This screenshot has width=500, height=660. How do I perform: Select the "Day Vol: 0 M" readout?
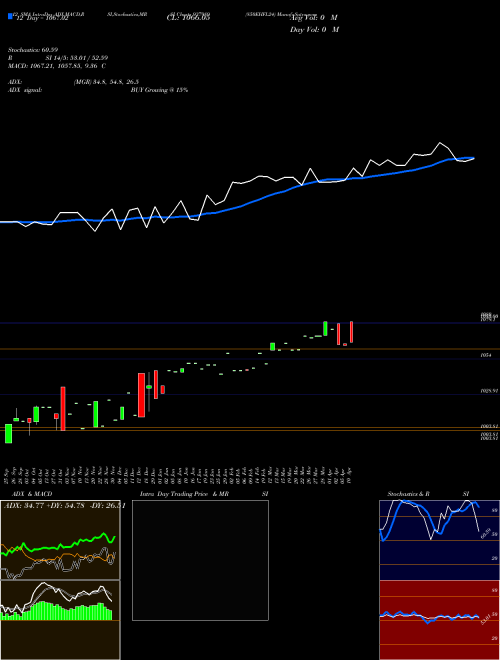pyautogui.click(x=314, y=29)
